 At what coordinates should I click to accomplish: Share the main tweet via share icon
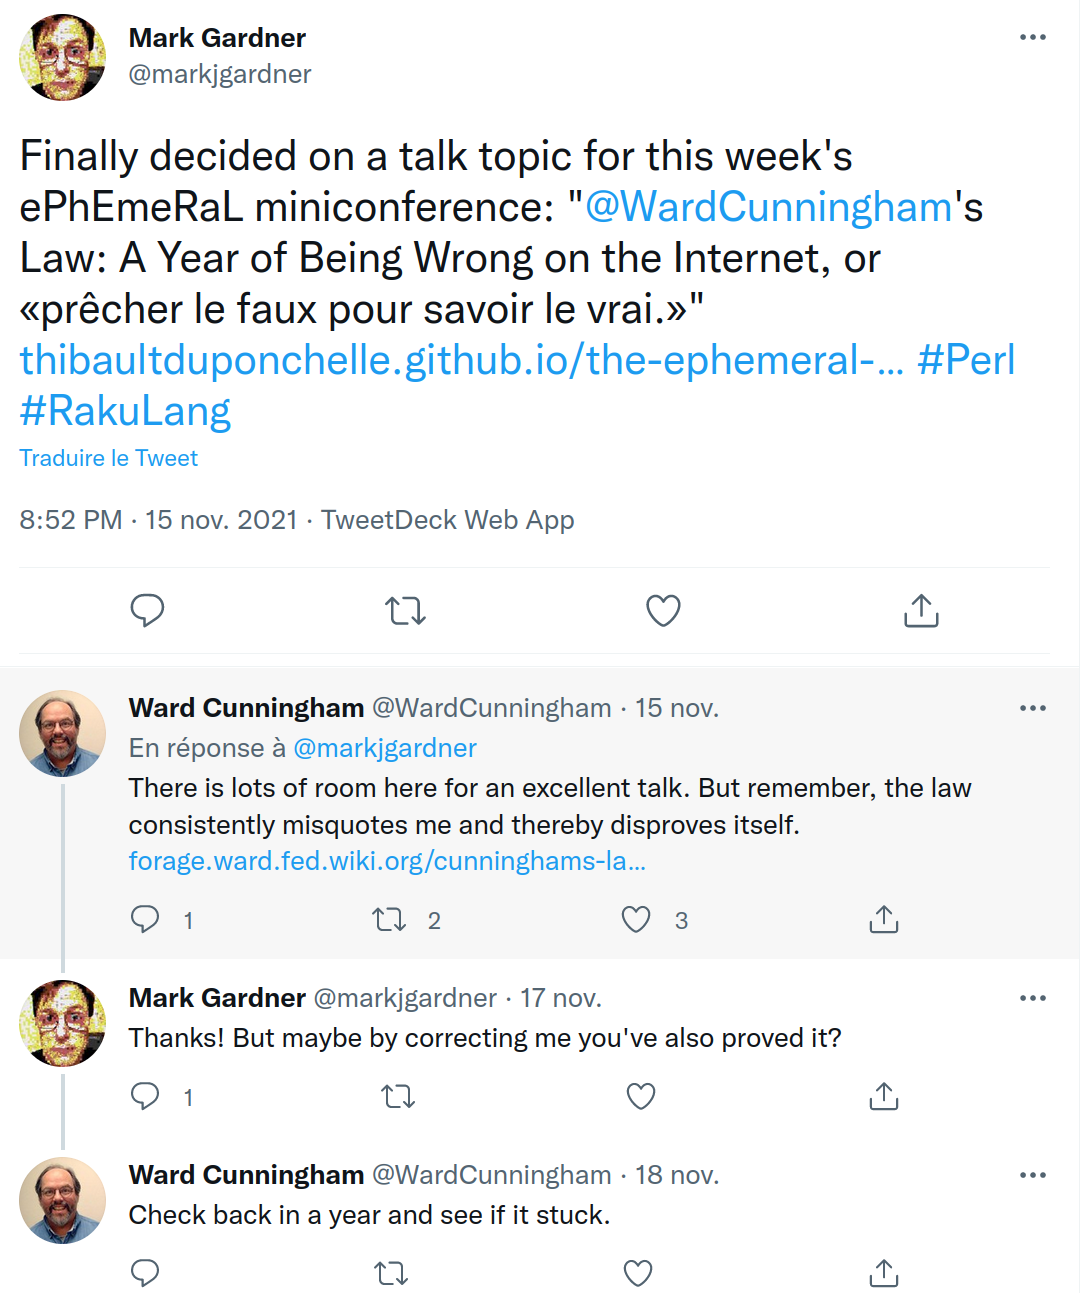(x=921, y=610)
